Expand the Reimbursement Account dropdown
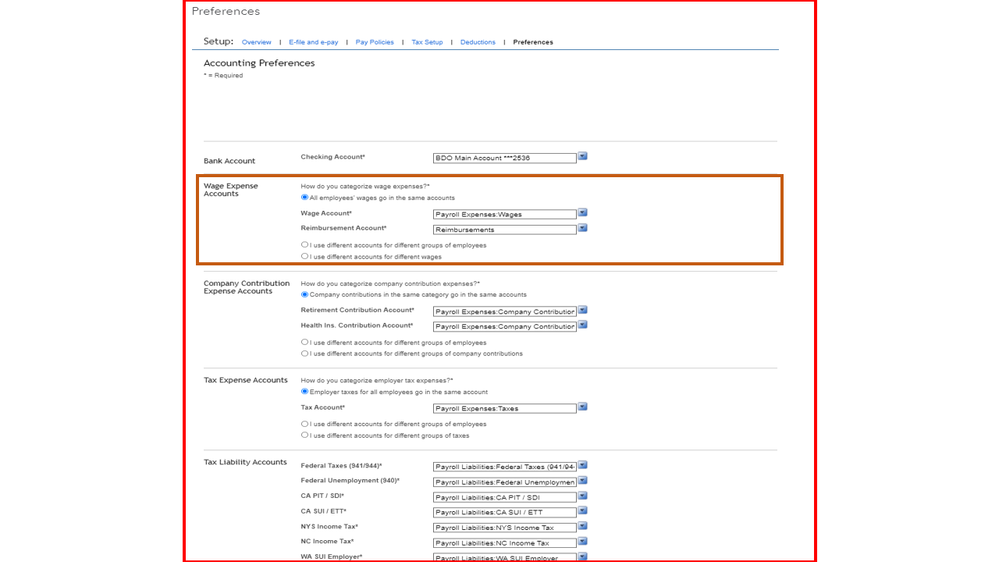The image size is (999, 562). (x=582, y=229)
